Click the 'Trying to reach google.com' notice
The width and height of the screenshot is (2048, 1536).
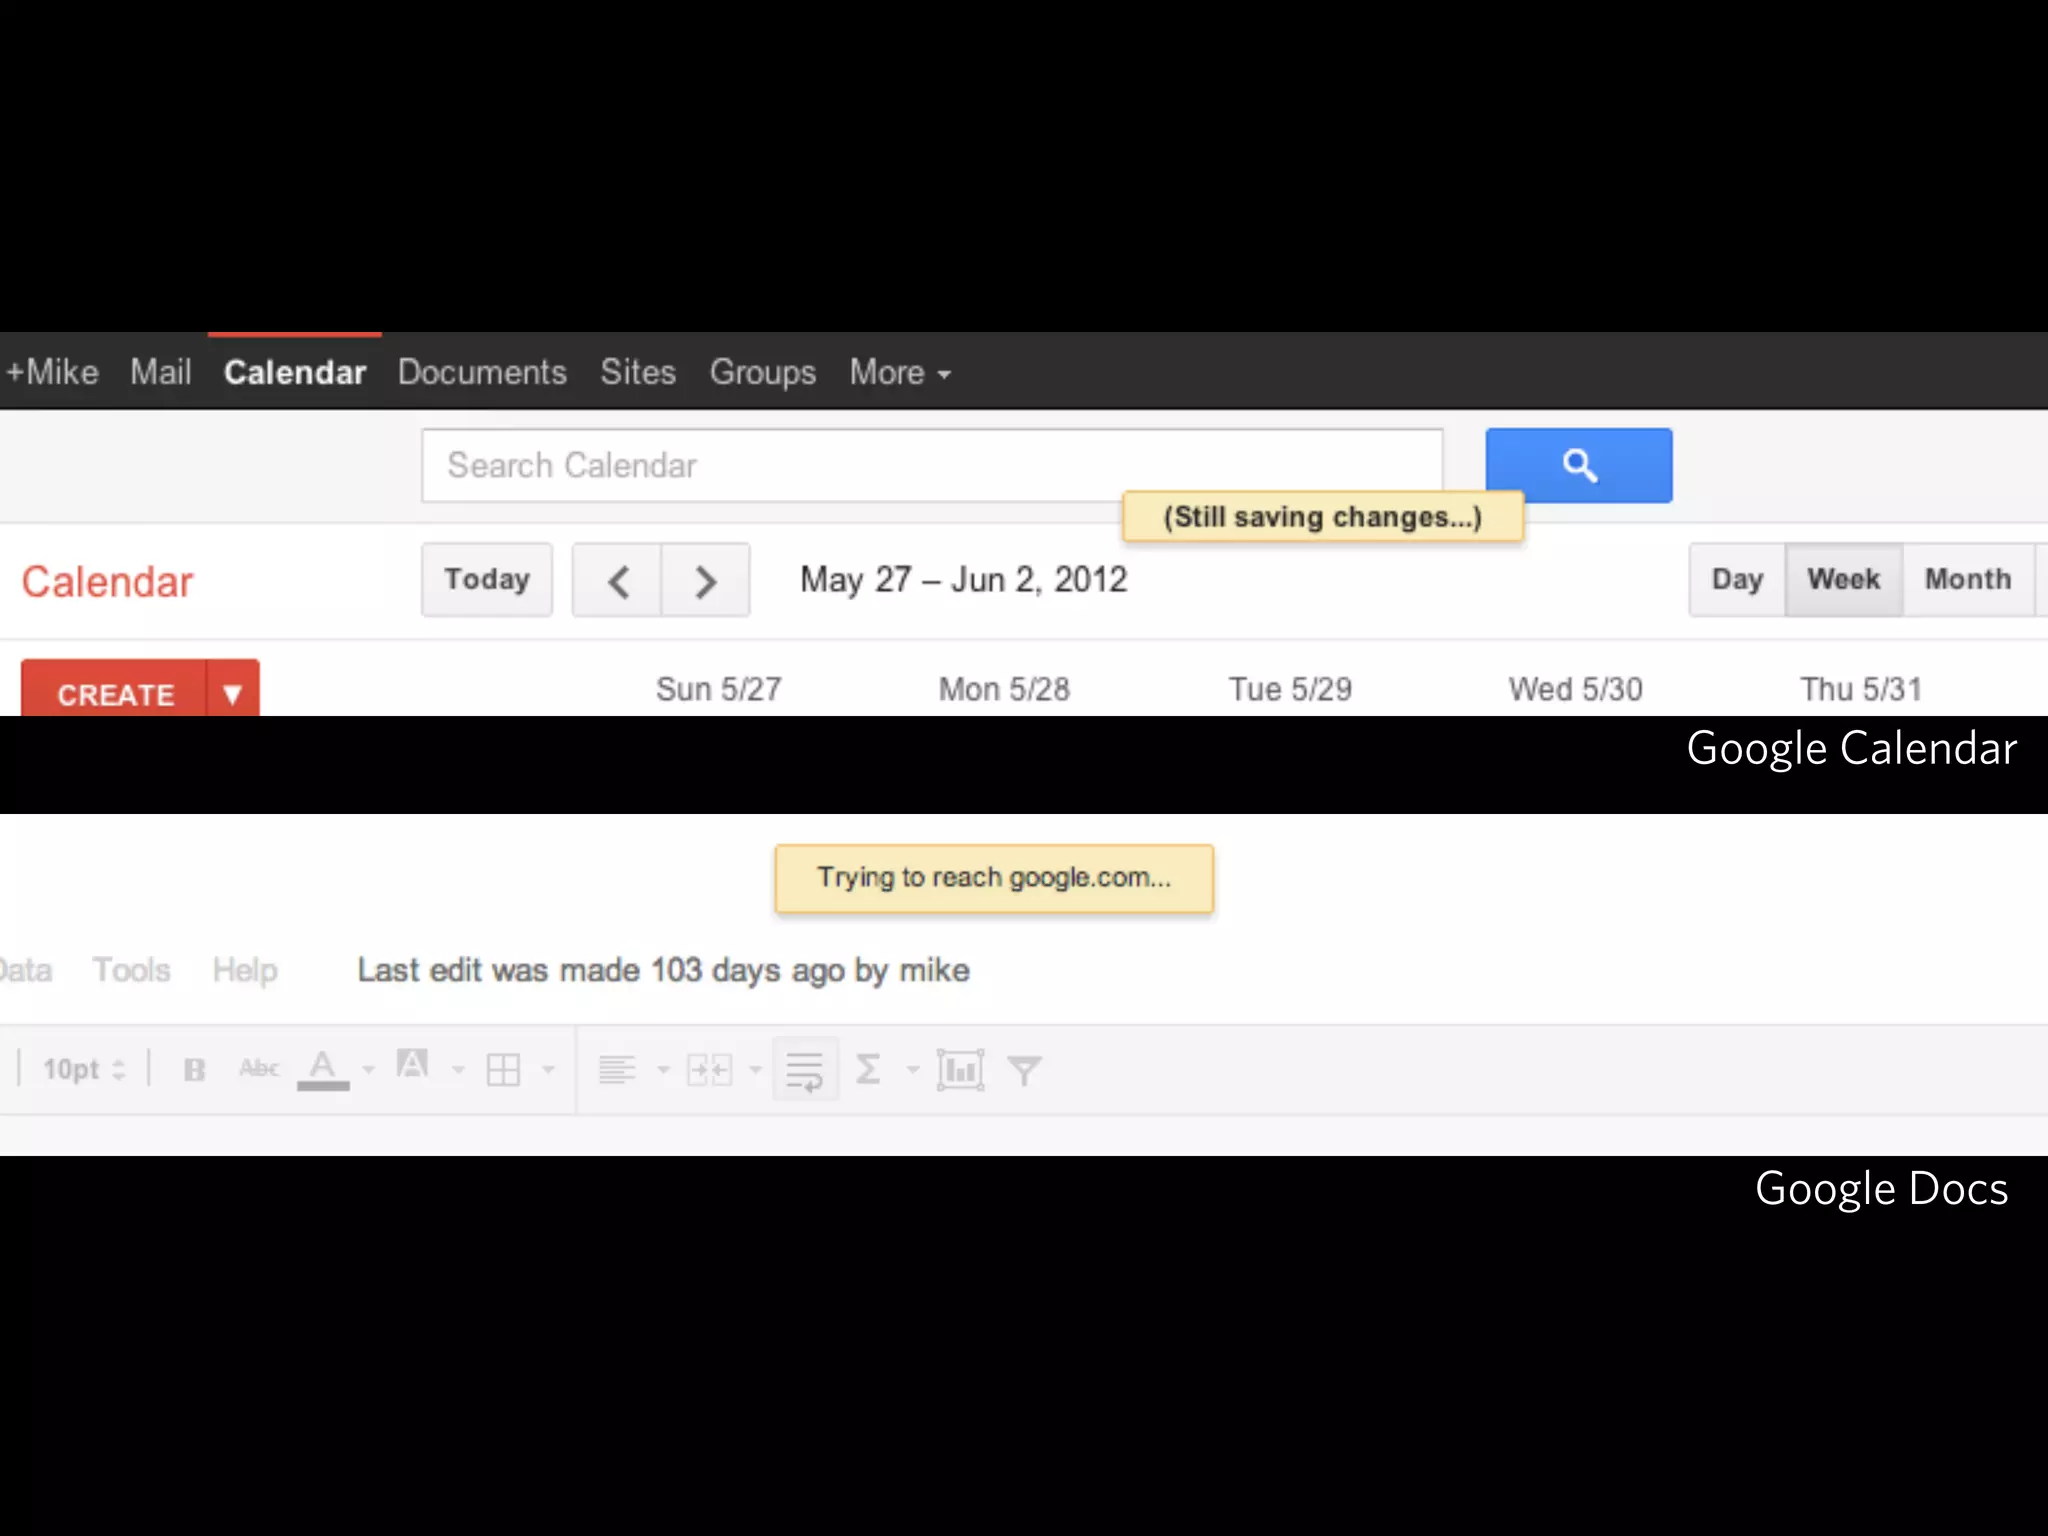click(994, 878)
